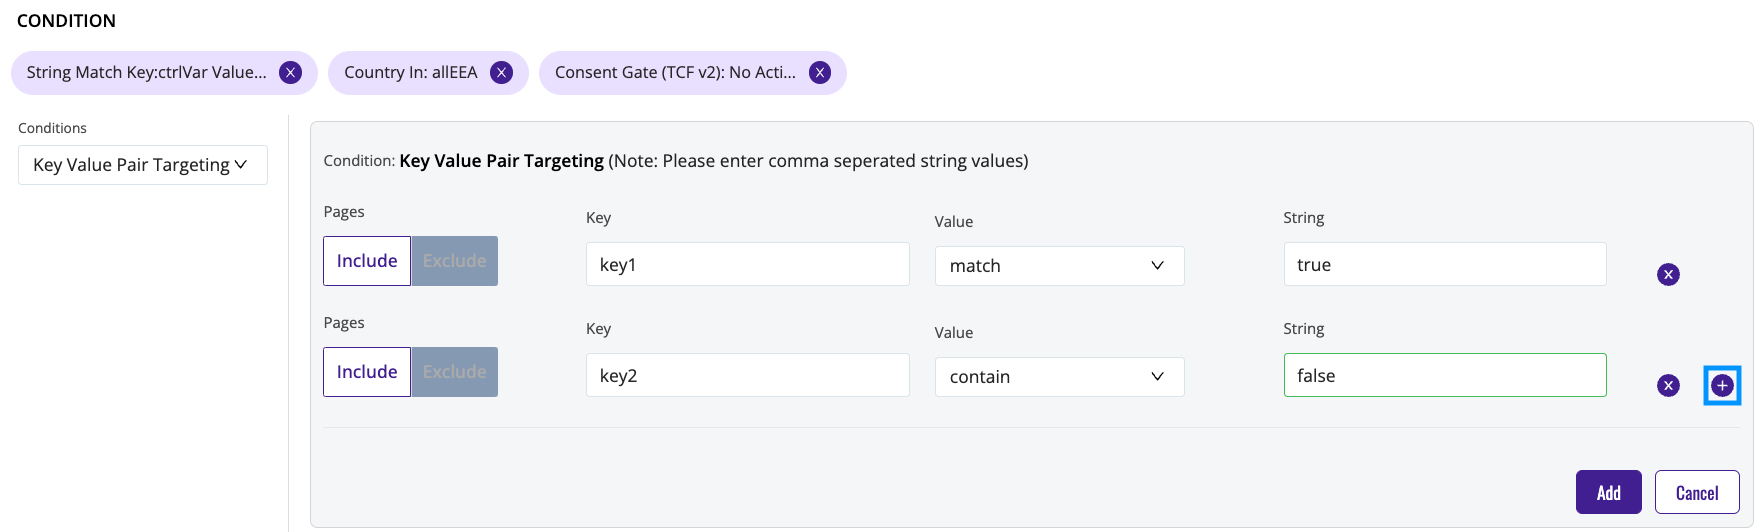Click the String field containing false
Image resolution: width=1761 pixels, height=532 pixels.
pyautogui.click(x=1445, y=375)
